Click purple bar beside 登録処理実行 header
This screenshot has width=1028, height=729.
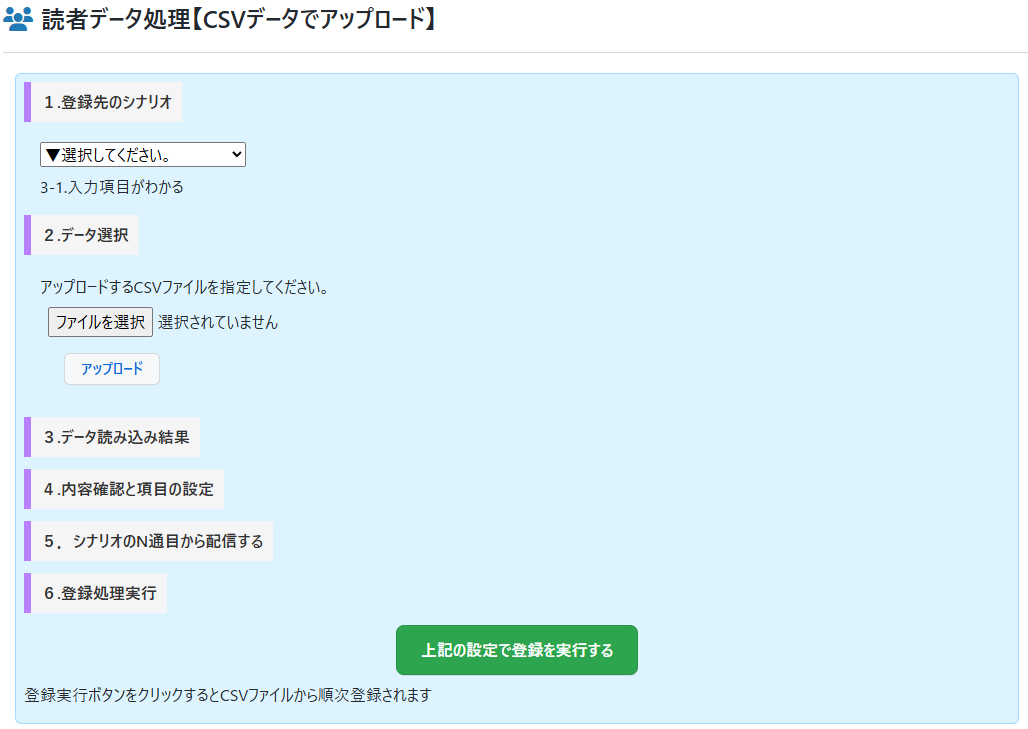pos(28,593)
